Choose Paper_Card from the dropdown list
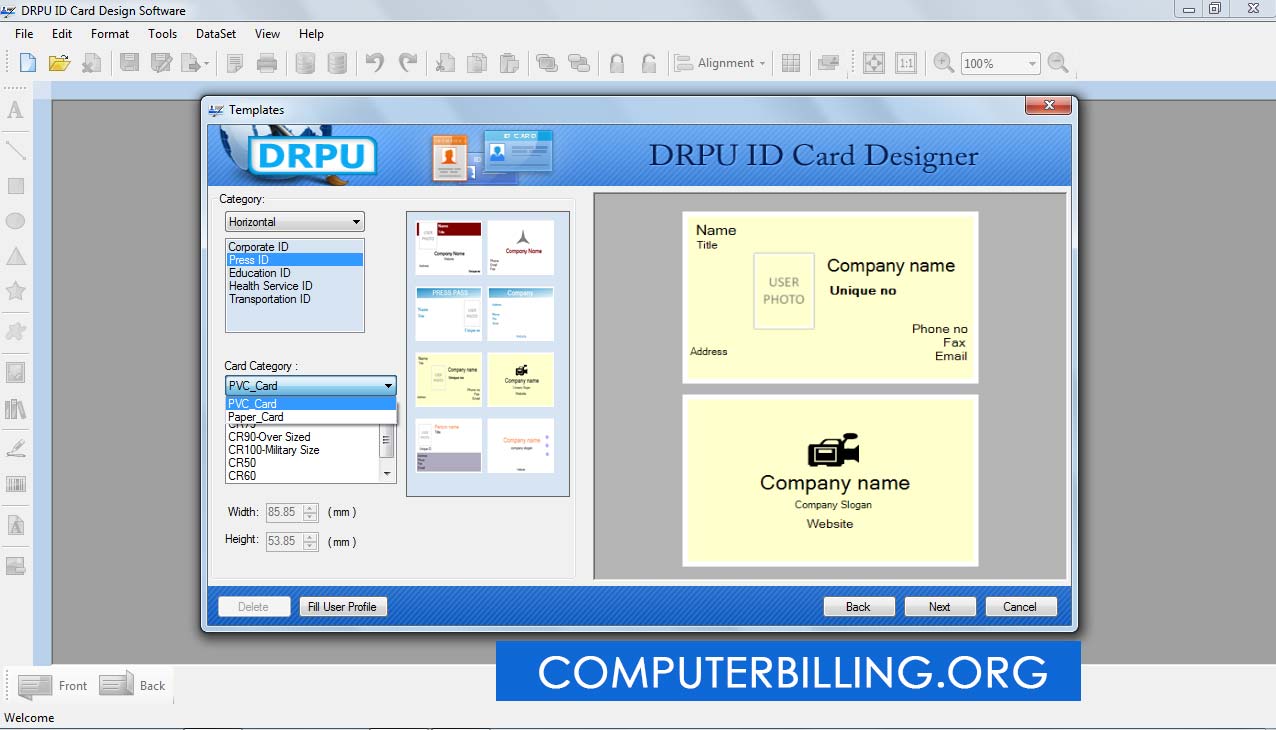 tap(311, 417)
